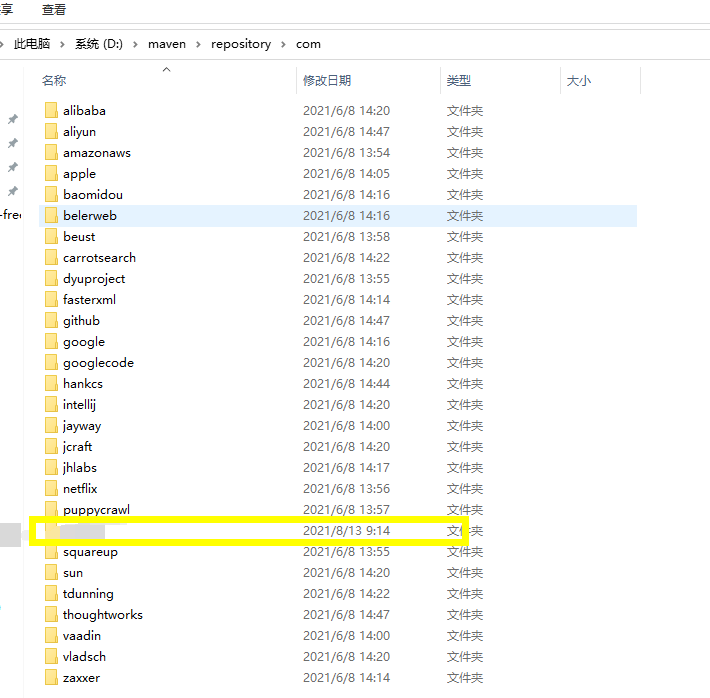Image resolution: width=710 pixels, height=698 pixels.
Task: Click date 2021/8/13 9:14
Action: click(x=346, y=530)
